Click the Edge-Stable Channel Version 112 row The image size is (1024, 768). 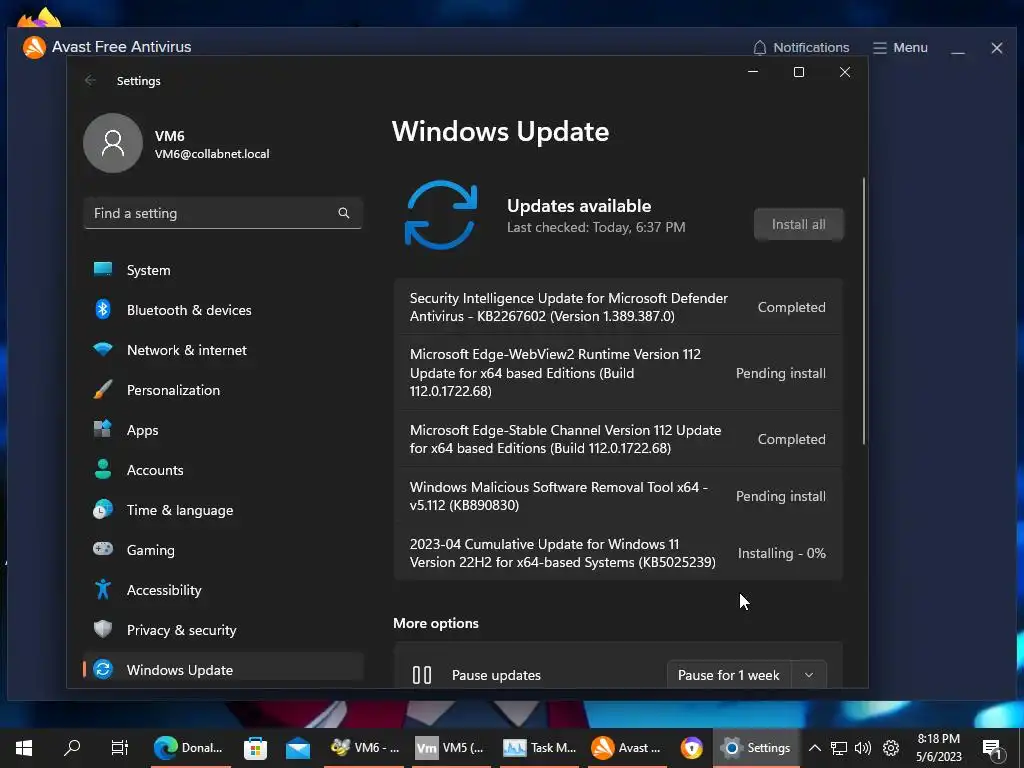pos(618,439)
